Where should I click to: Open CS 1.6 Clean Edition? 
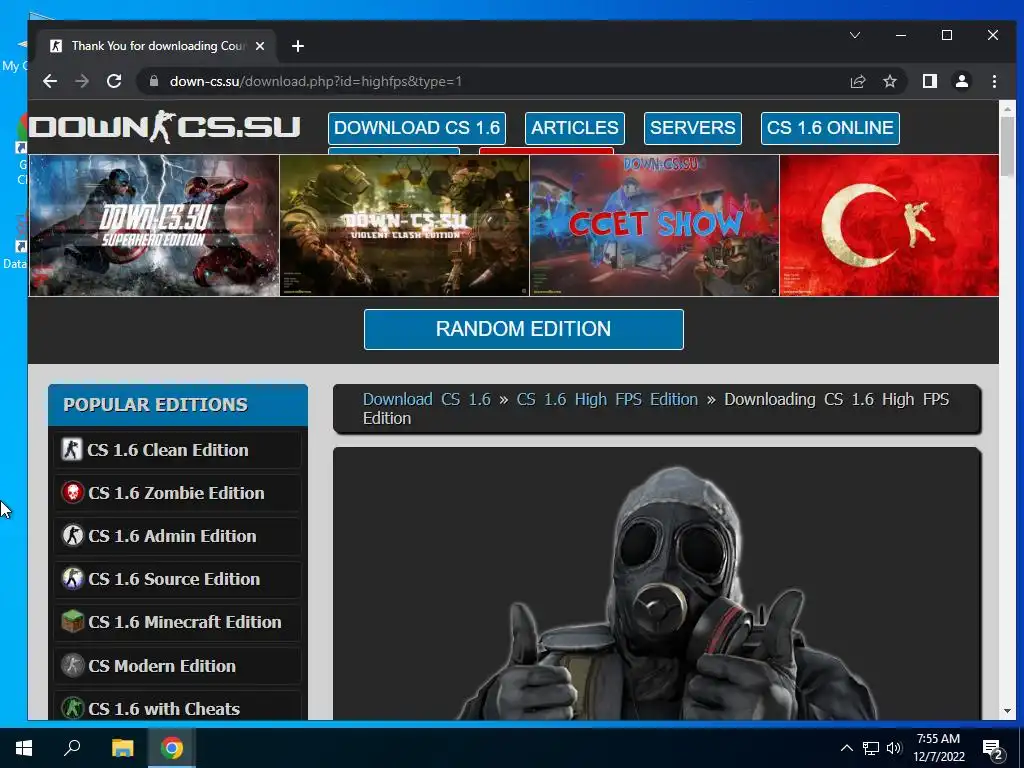(178, 450)
